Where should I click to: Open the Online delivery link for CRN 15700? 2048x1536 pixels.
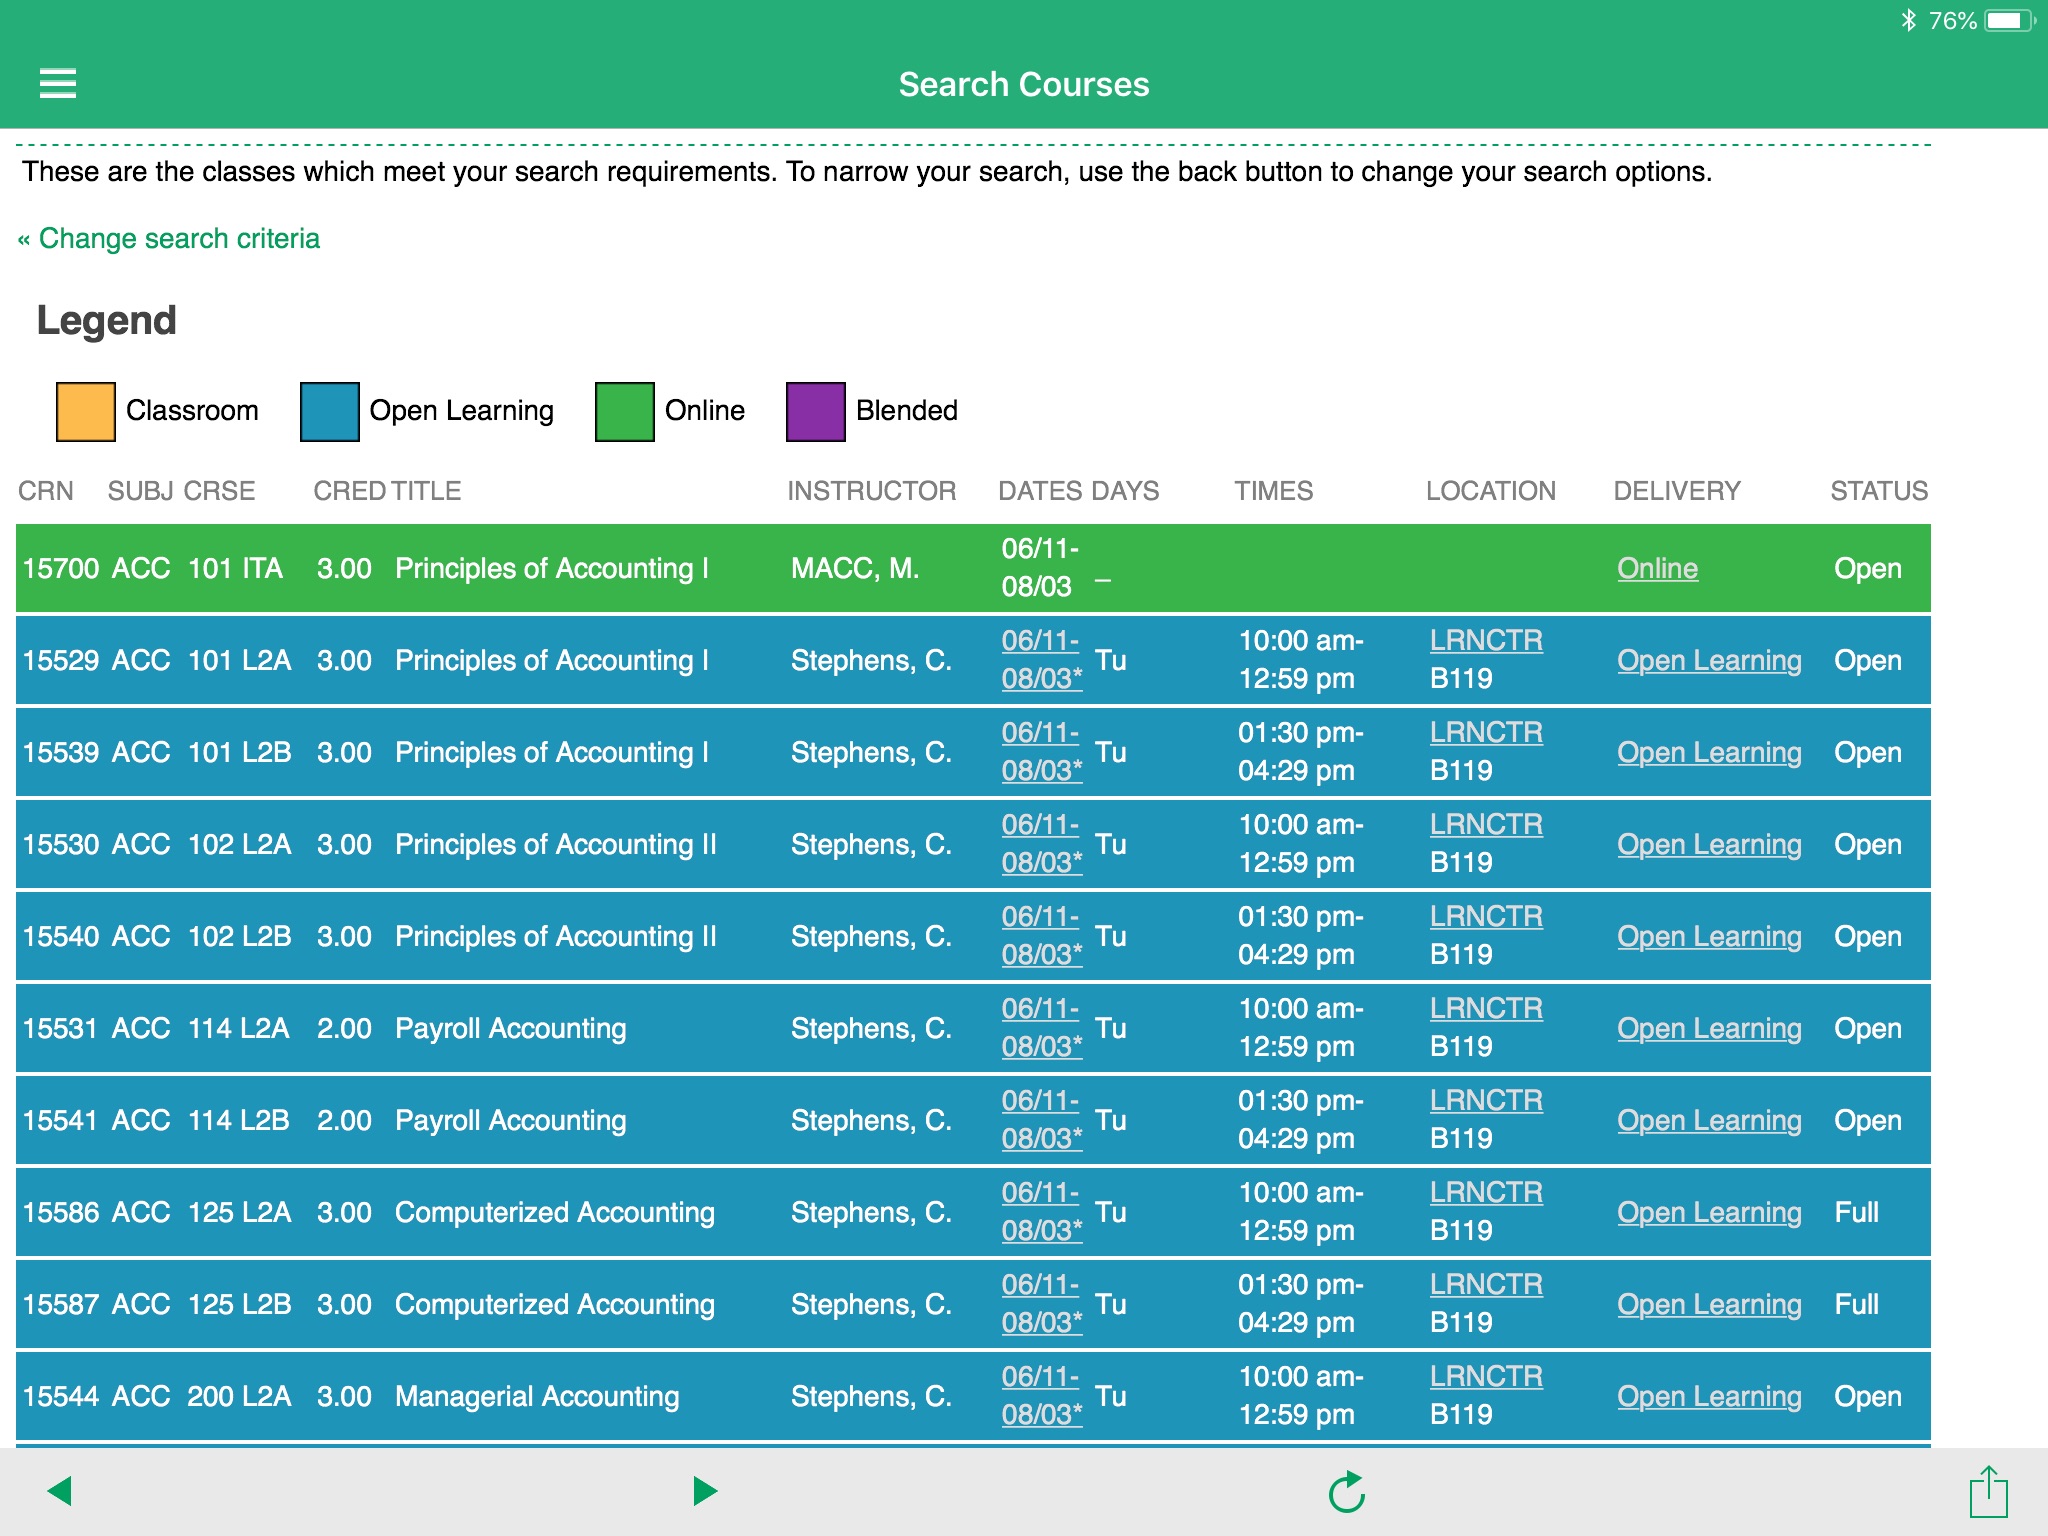pos(1657,568)
